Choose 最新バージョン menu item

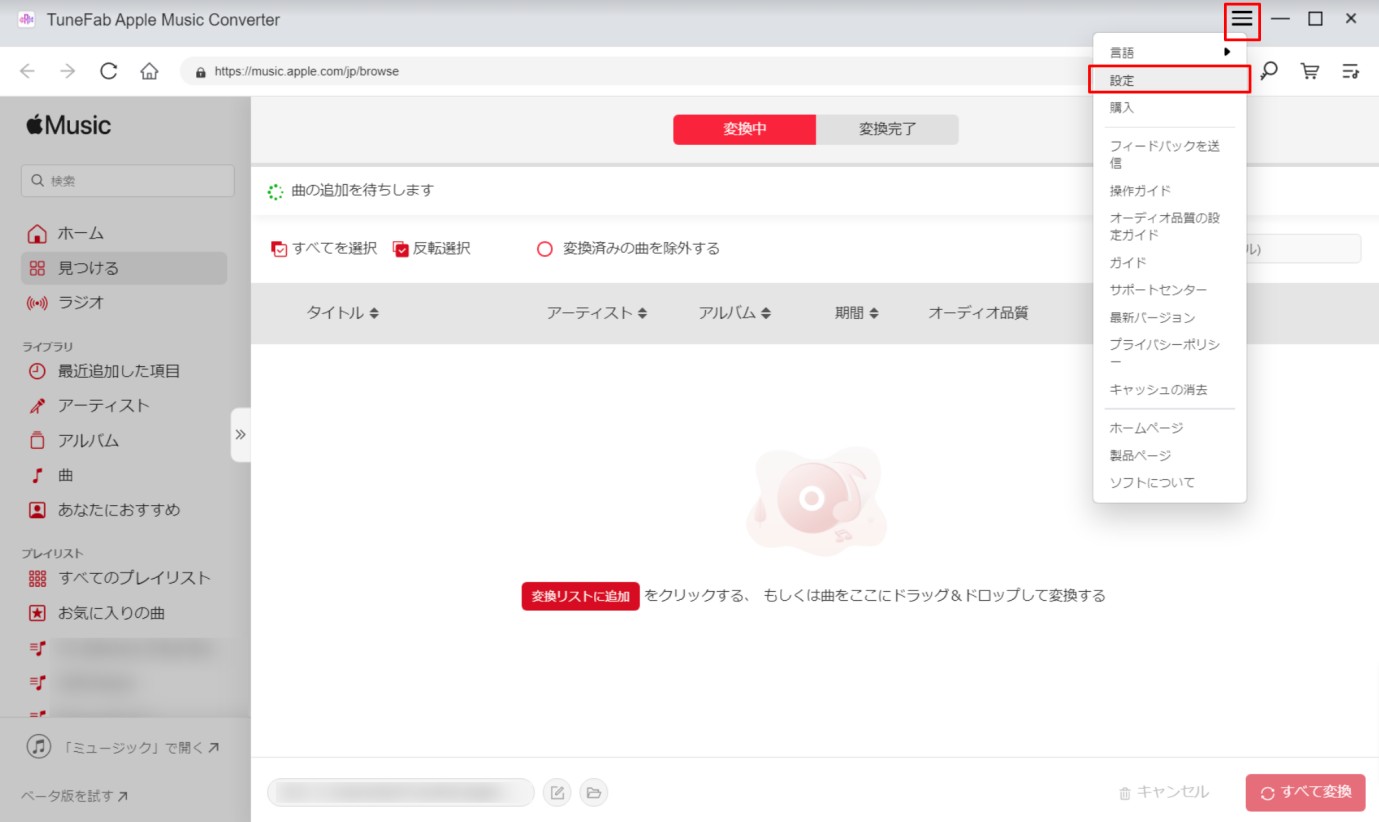[1169, 317]
